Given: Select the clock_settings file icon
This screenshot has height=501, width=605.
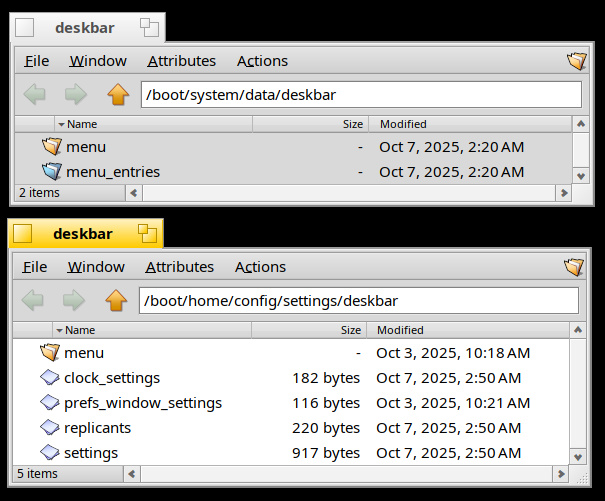Looking at the screenshot, I should (x=50, y=377).
